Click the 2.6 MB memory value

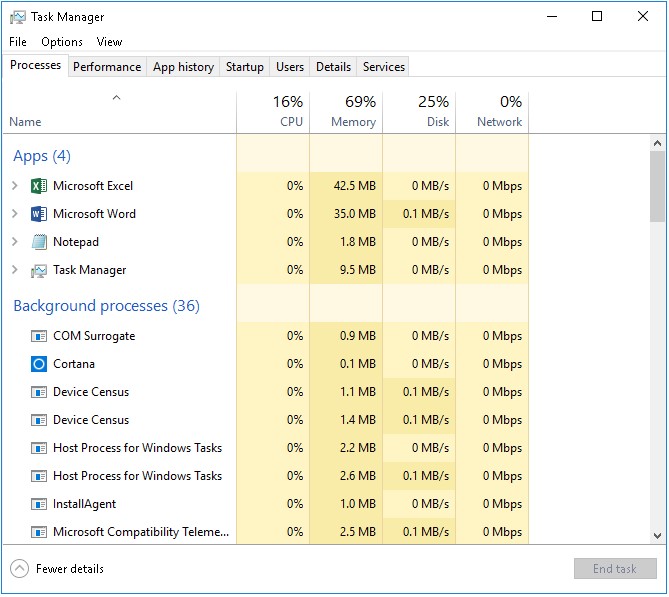click(x=358, y=476)
